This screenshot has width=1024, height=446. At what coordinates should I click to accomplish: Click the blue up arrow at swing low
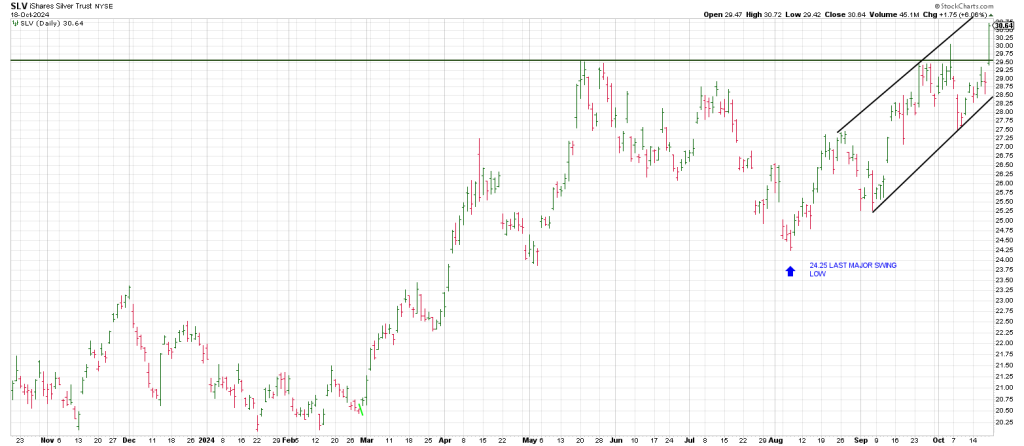tap(790, 270)
